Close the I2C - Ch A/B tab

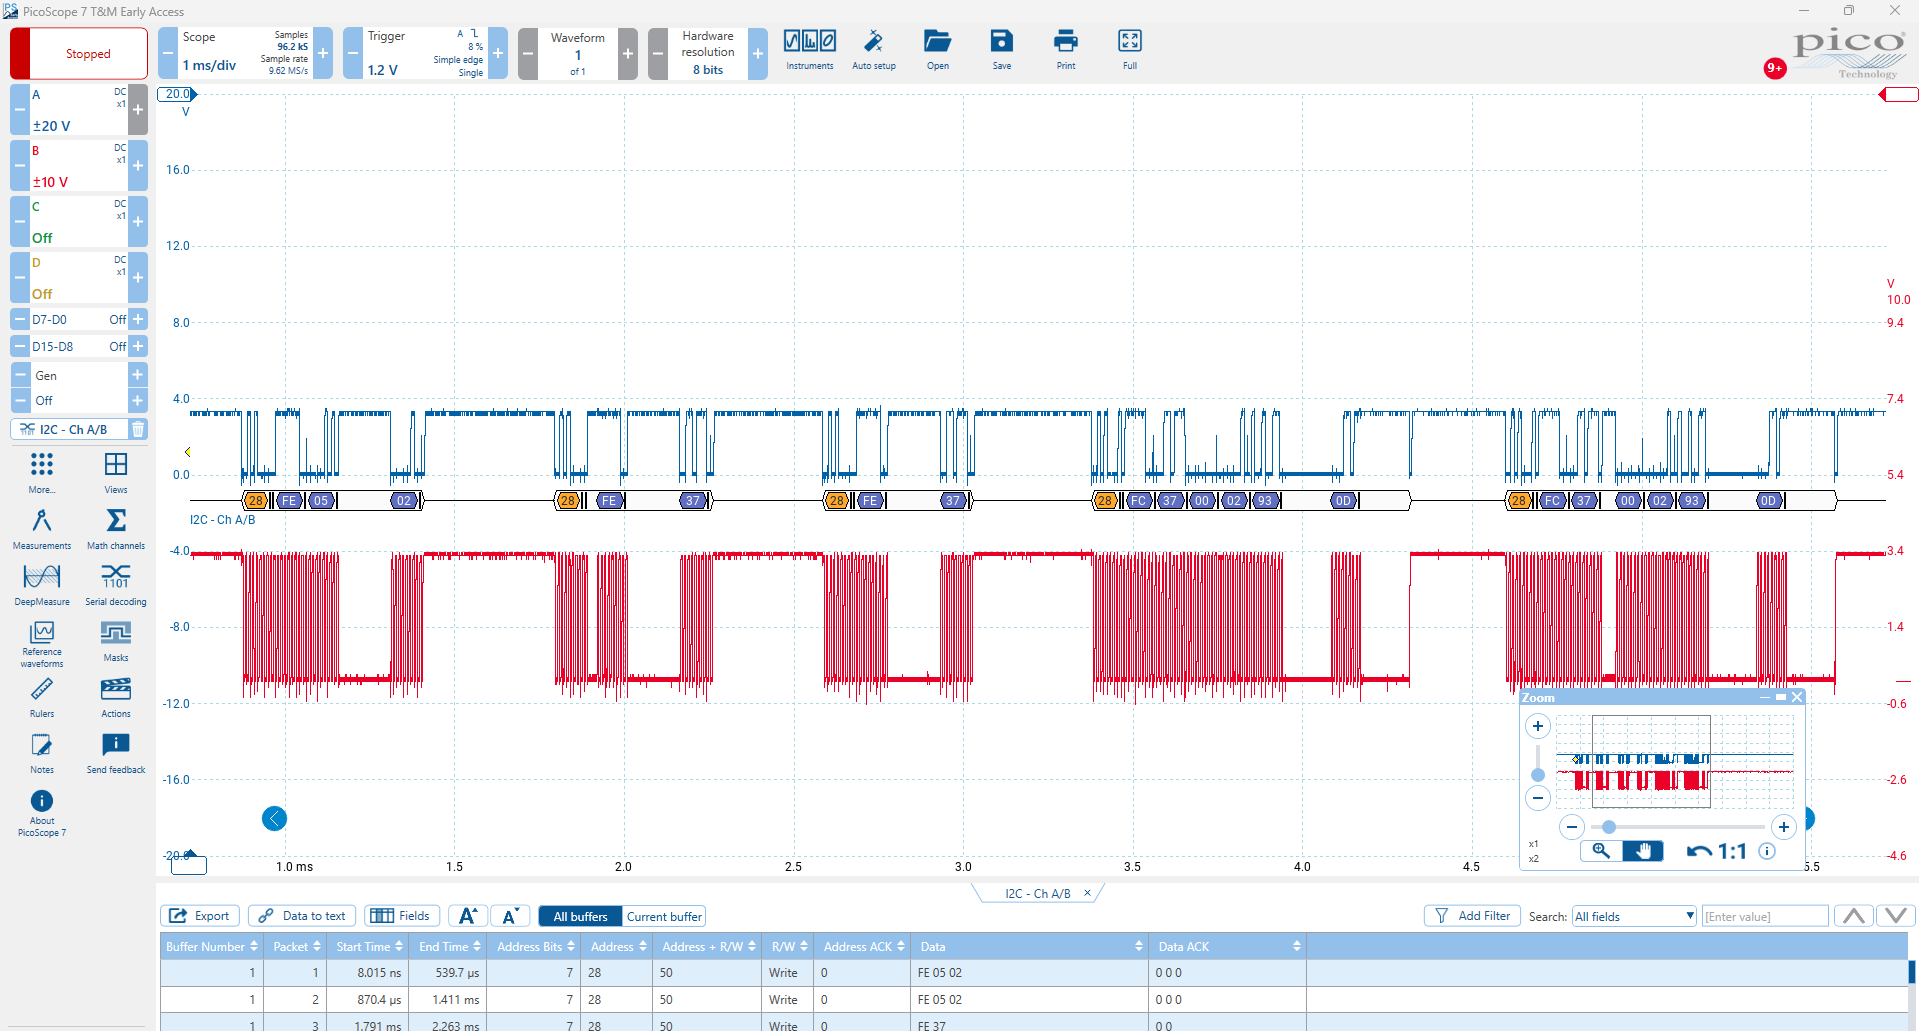[x=1088, y=893]
